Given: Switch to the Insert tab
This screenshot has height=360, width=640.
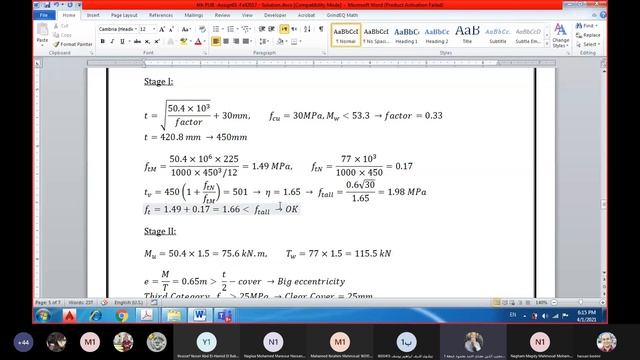Looking at the screenshot, I should (x=93, y=15).
